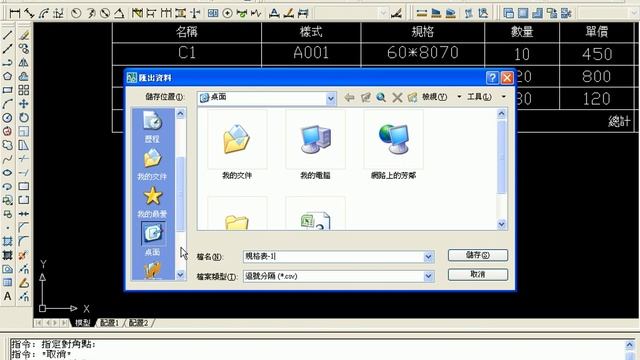Select the Hatch tool
640x360 pixels.
click(7, 242)
